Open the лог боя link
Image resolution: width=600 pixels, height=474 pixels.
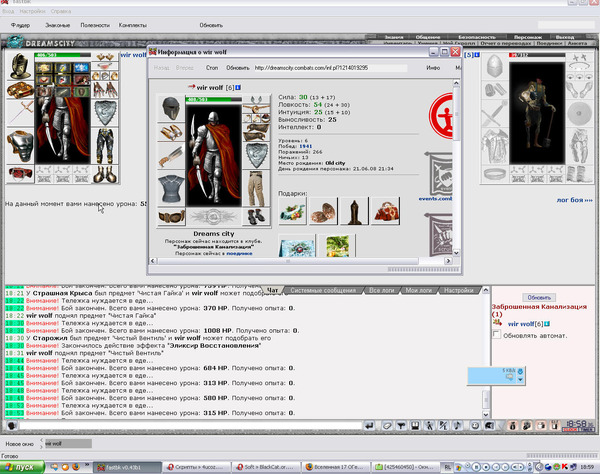click(574, 200)
